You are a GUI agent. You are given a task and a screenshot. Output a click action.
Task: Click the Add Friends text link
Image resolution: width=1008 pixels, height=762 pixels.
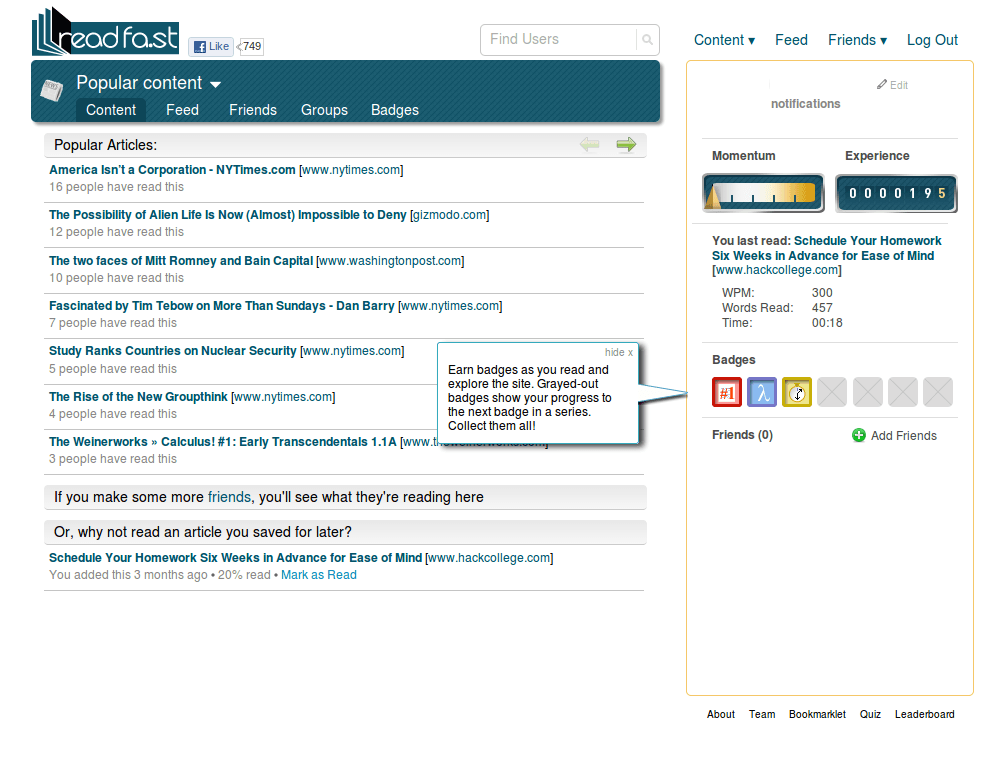pyautogui.click(x=904, y=435)
